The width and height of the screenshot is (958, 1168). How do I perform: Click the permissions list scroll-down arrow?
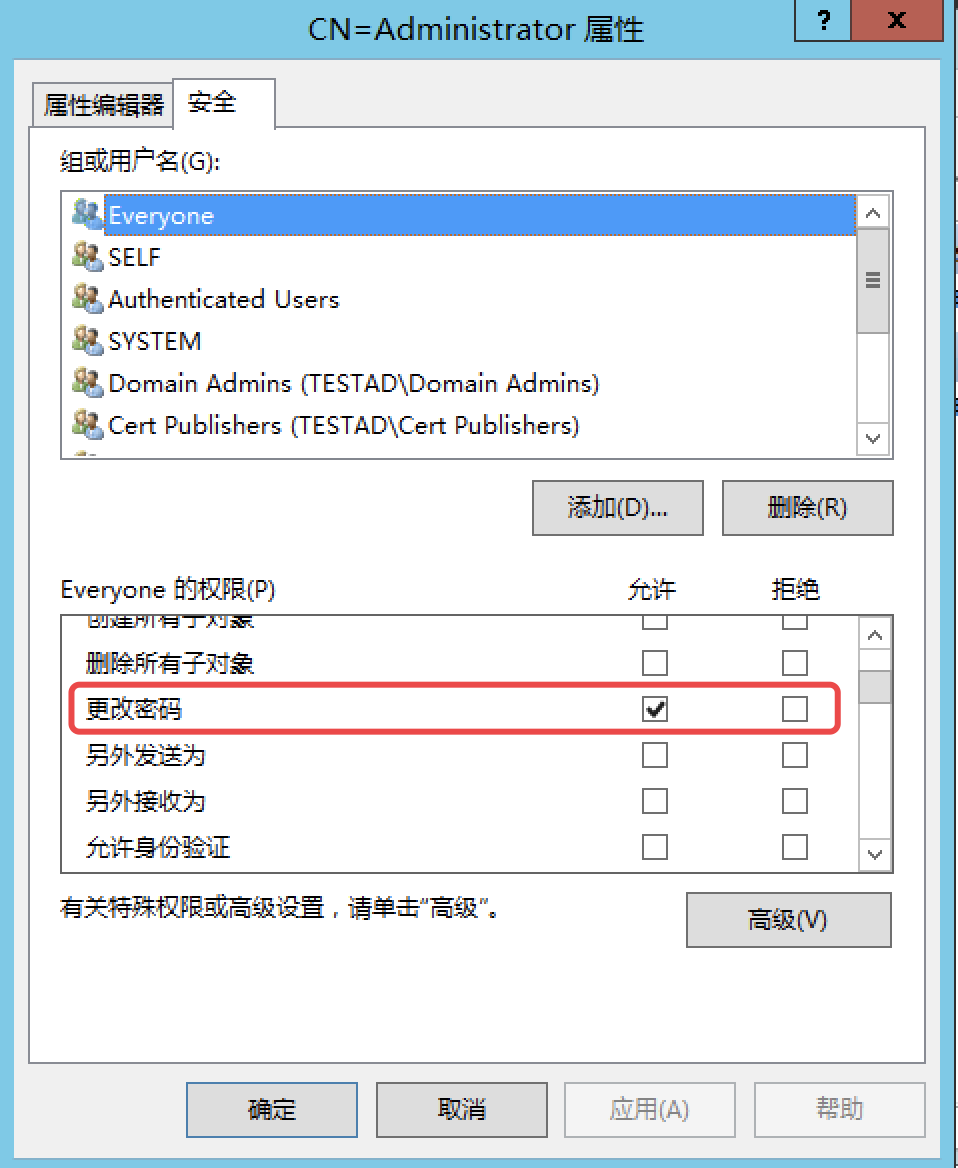click(x=875, y=854)
